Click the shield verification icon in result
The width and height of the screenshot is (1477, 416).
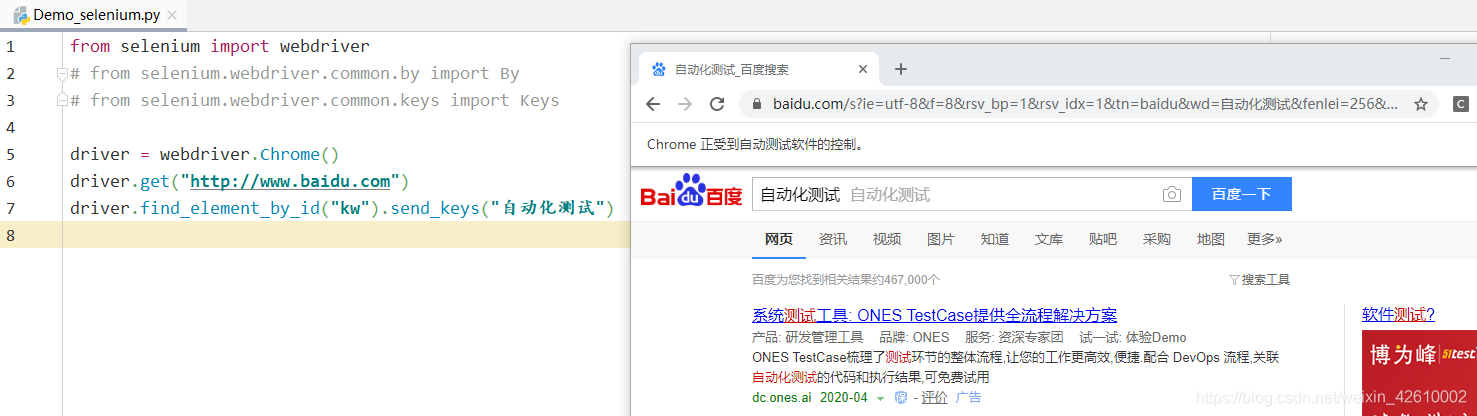(x=900, y=397)
